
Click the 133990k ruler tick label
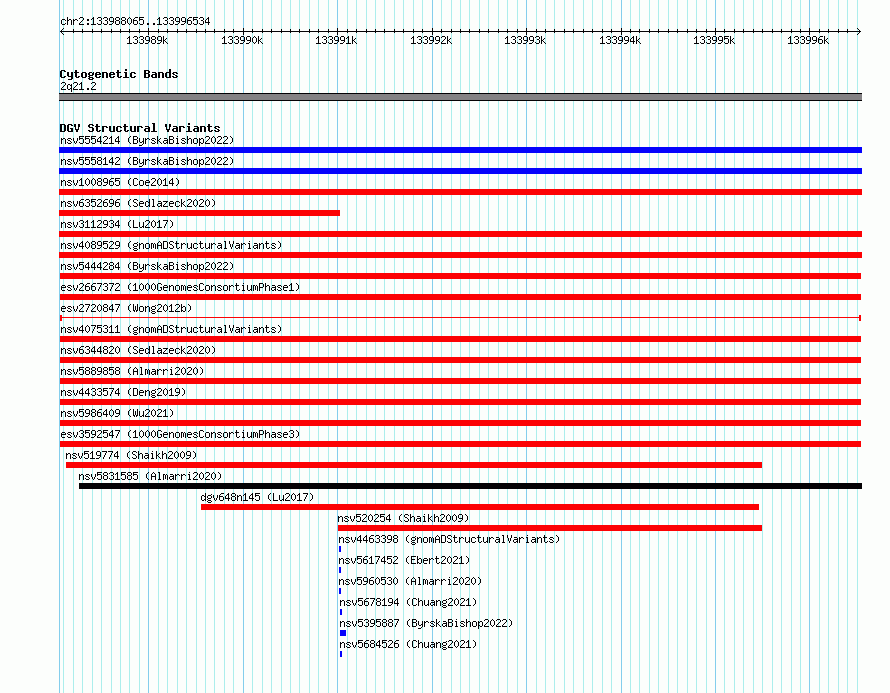click(x=242, y=40)
